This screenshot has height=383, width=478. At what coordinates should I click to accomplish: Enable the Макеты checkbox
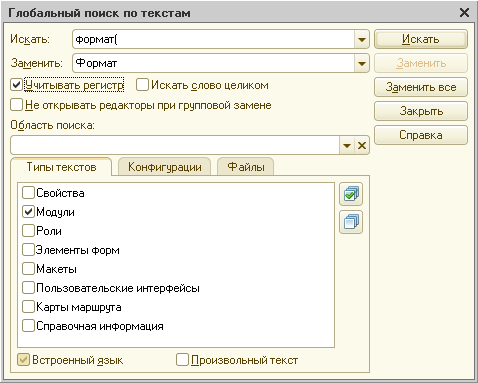pos(28,269)
